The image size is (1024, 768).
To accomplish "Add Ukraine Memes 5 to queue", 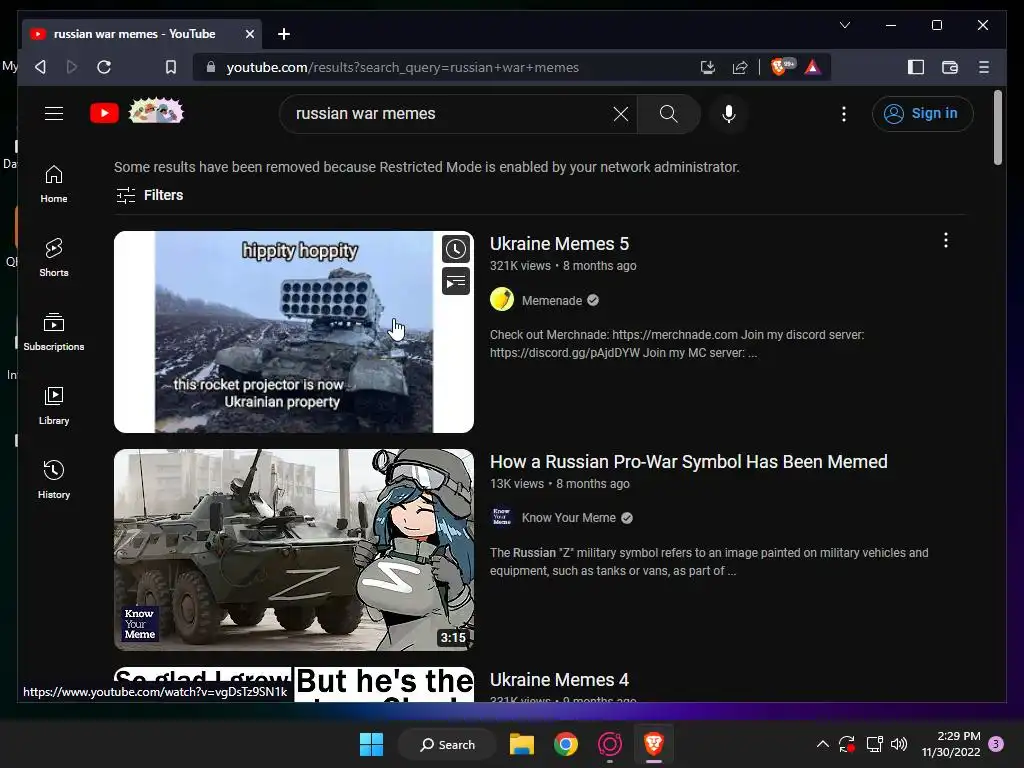I will click(456, 281).
